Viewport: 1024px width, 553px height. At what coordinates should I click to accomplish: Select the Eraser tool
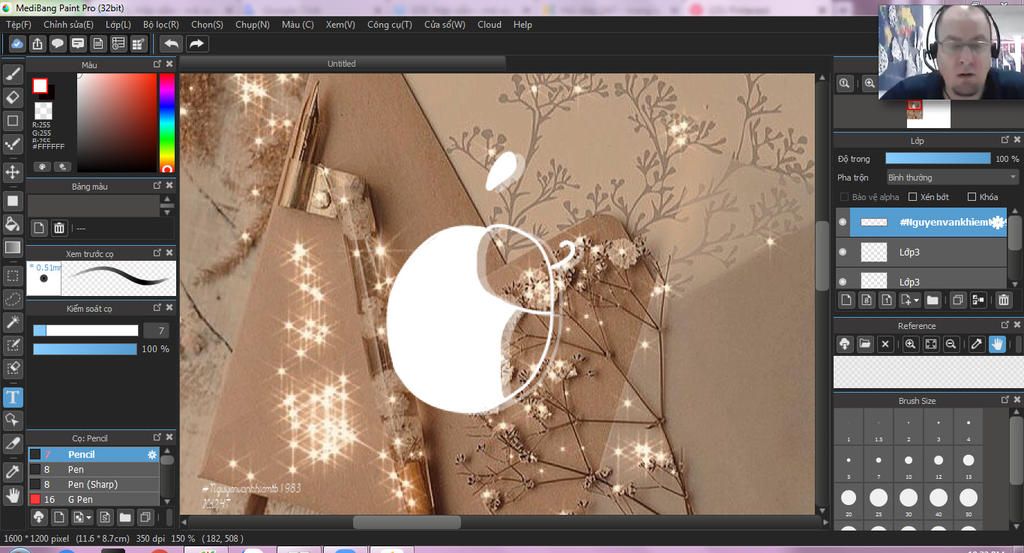click(12, 97)
